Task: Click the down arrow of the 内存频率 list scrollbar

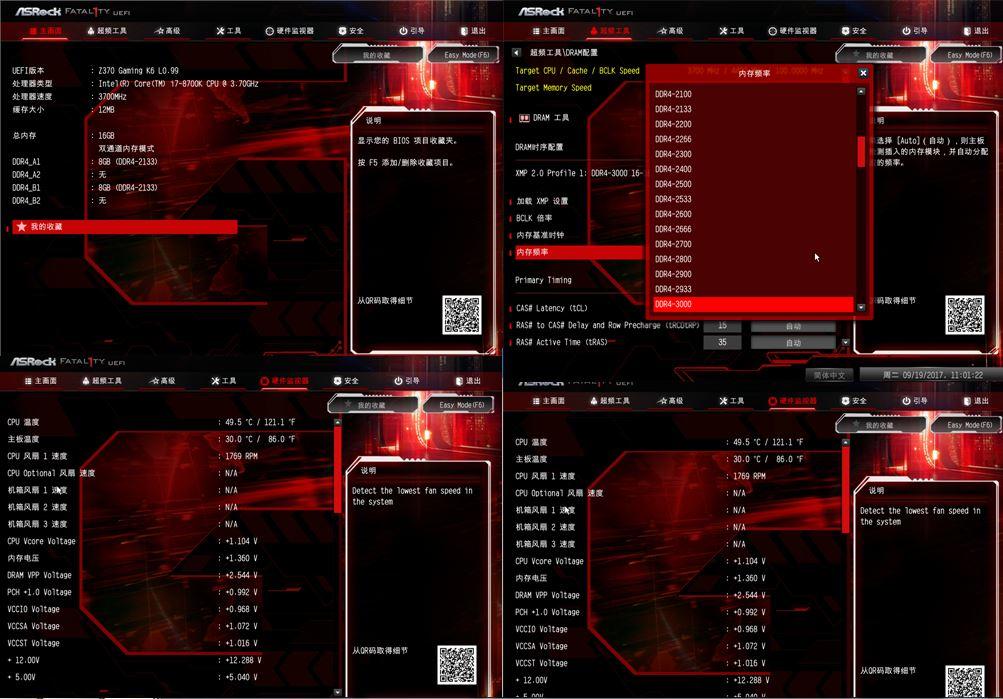Action: (861, 308)
